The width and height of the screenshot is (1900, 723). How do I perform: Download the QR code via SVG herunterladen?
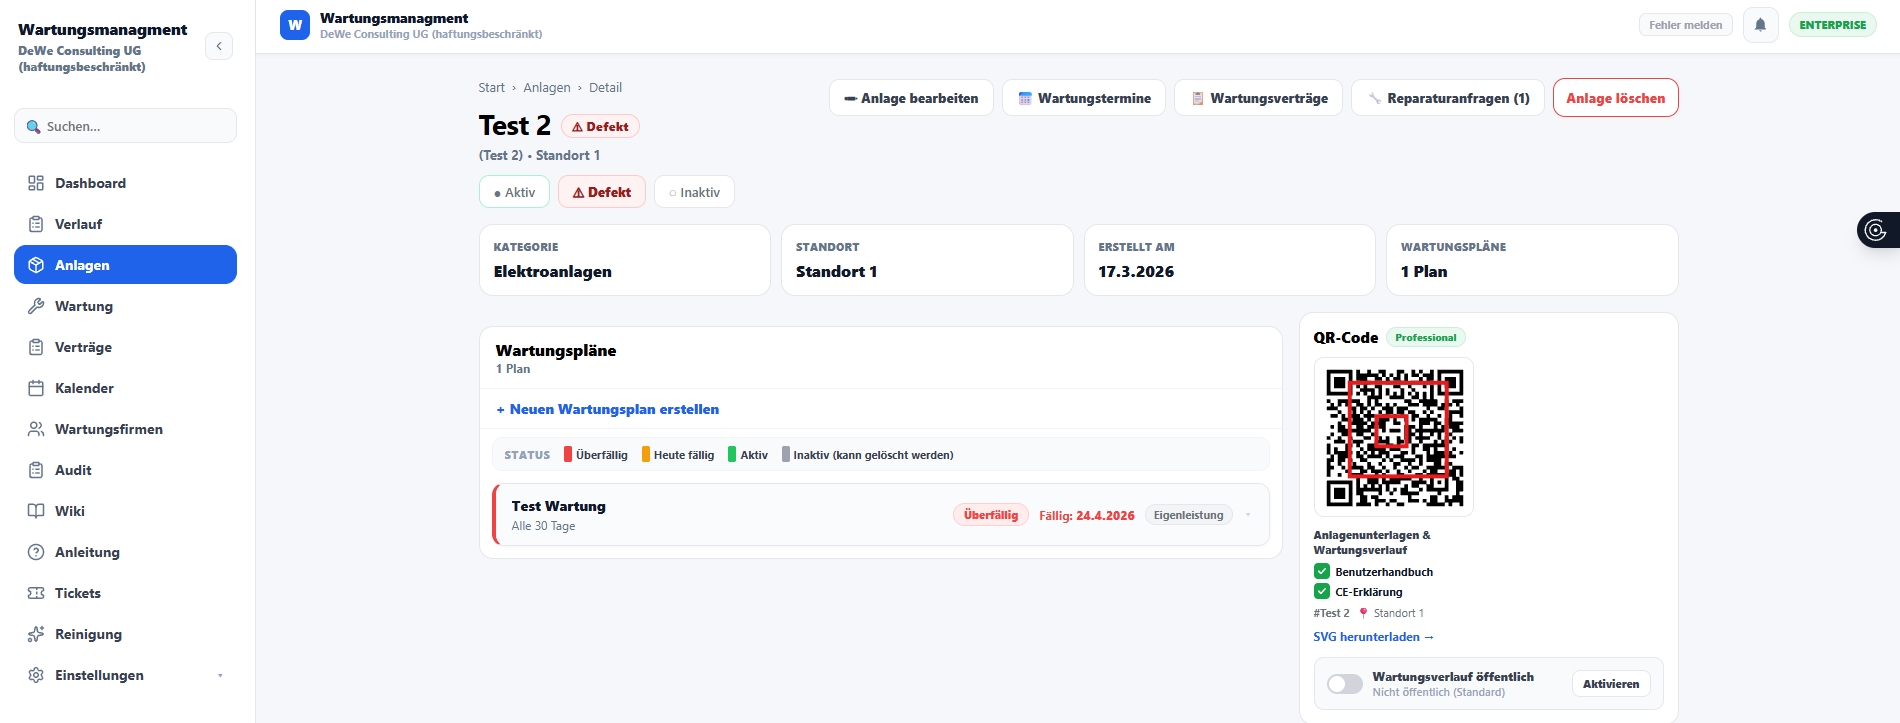1373,637
